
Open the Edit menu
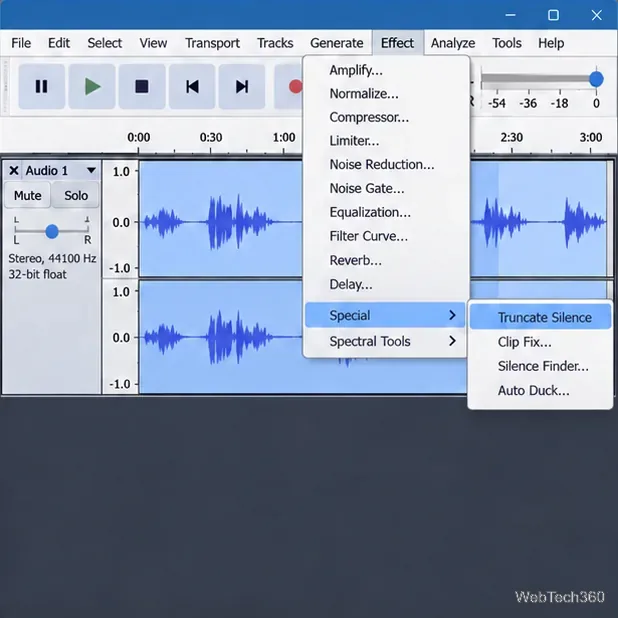[x=59, y=43]
